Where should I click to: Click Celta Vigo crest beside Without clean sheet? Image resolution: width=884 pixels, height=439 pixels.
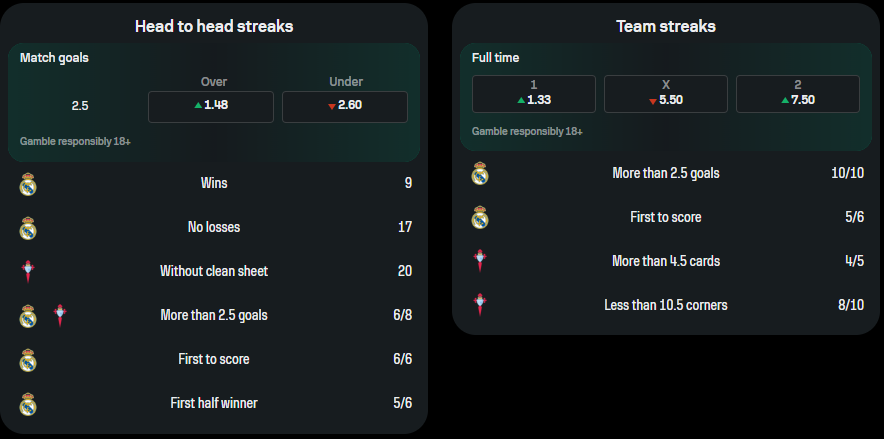pyautogui.click(x=28, y=272)
